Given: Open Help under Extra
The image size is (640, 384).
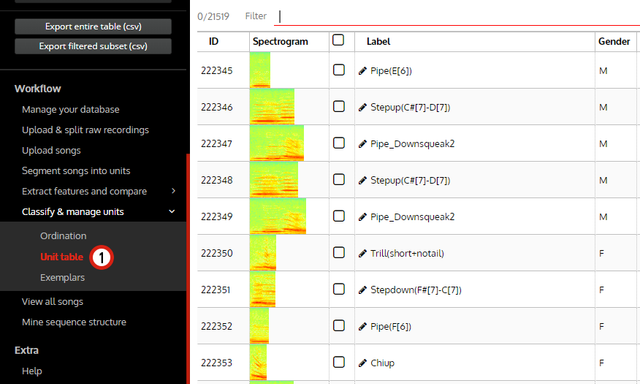Looking at the screenshot, I should (x=32, y=371).
